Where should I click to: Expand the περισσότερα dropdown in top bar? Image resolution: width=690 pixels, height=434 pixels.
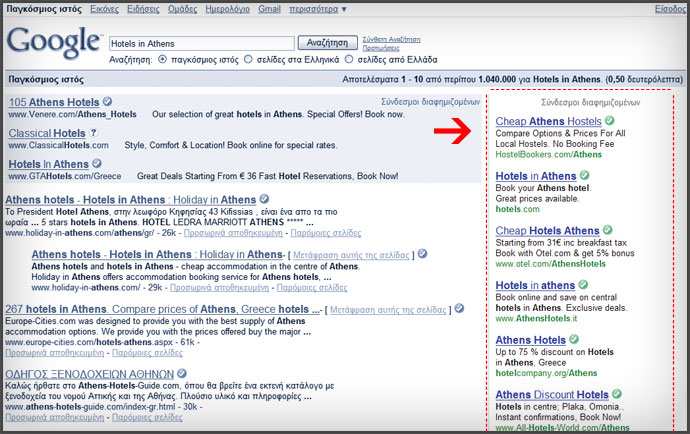(318, 9)
